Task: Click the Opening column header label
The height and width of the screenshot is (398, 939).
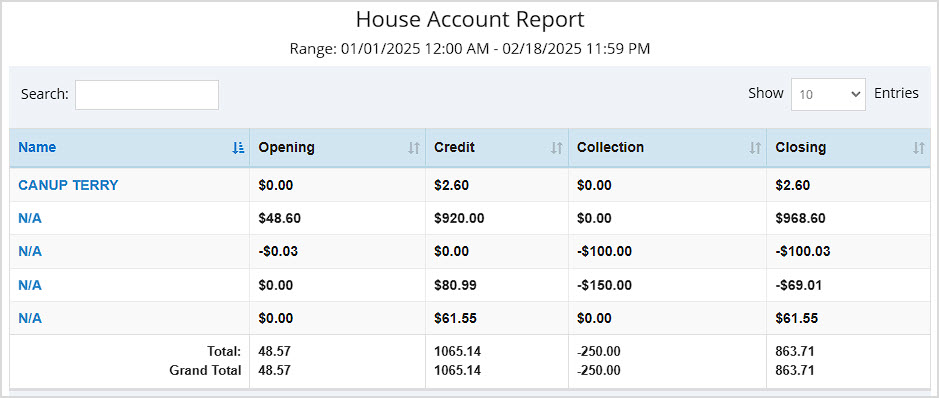Action: (x=286, y=147)
